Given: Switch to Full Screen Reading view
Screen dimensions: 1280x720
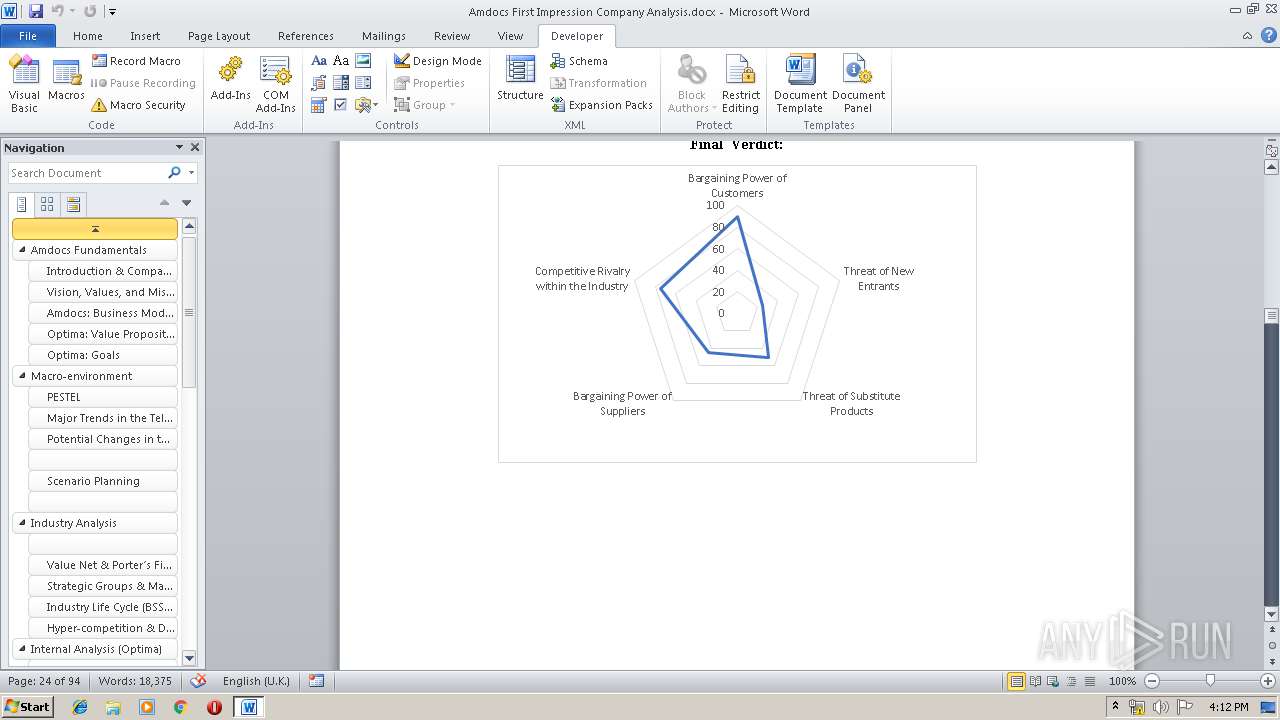Looking at the screenshot, I should pyautogui.click(x=1034, y=681).
